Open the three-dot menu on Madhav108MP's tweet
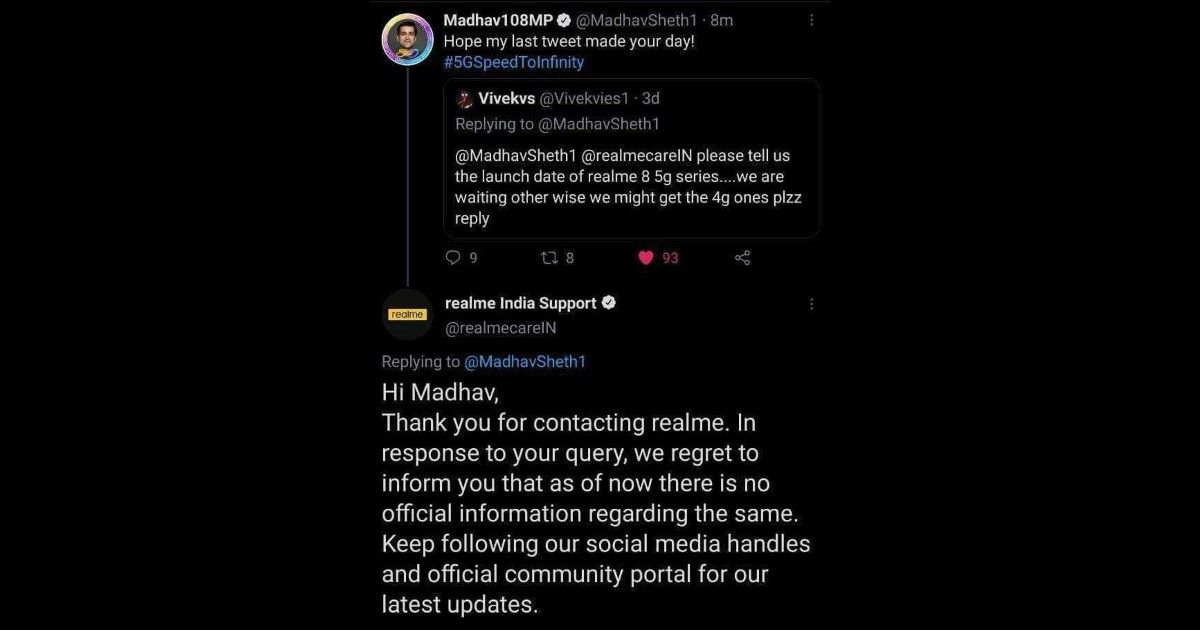Viewport: 1200px width, 630px height. (x=811, y=20)
